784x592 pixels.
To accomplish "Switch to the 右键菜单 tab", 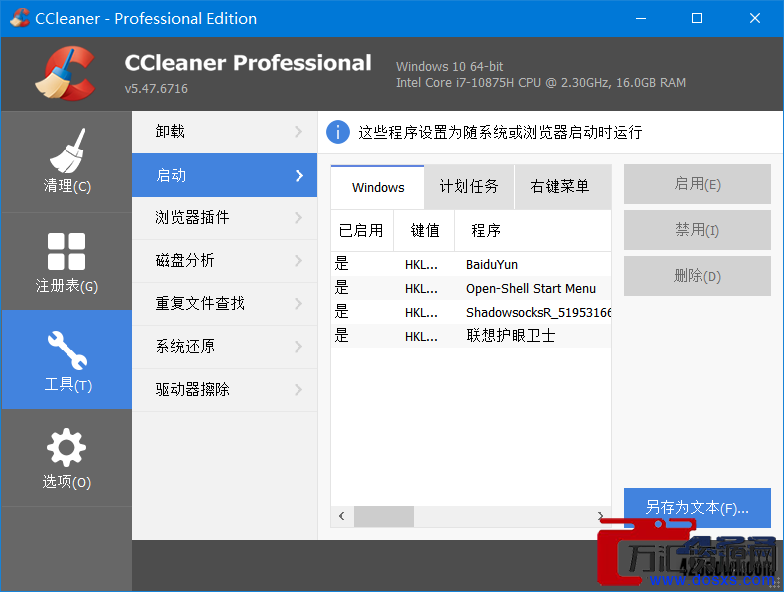I will coord(562,187).
